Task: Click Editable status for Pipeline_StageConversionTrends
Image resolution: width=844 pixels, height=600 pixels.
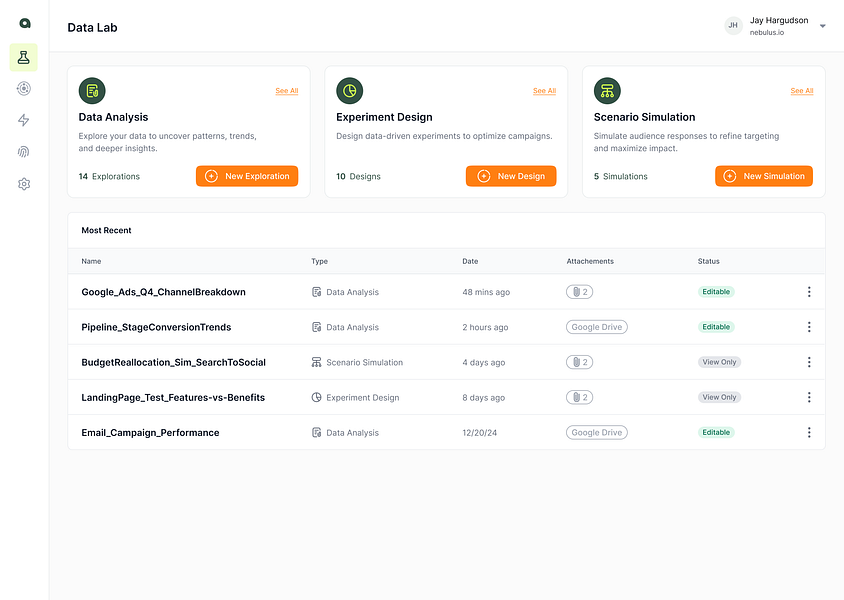Action: point(716,327)
